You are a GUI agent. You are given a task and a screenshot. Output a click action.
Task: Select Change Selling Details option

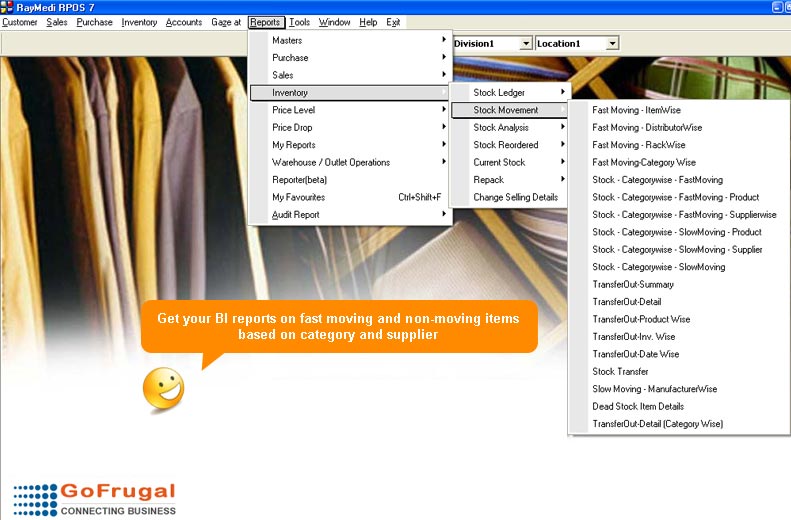pos(515,197)
